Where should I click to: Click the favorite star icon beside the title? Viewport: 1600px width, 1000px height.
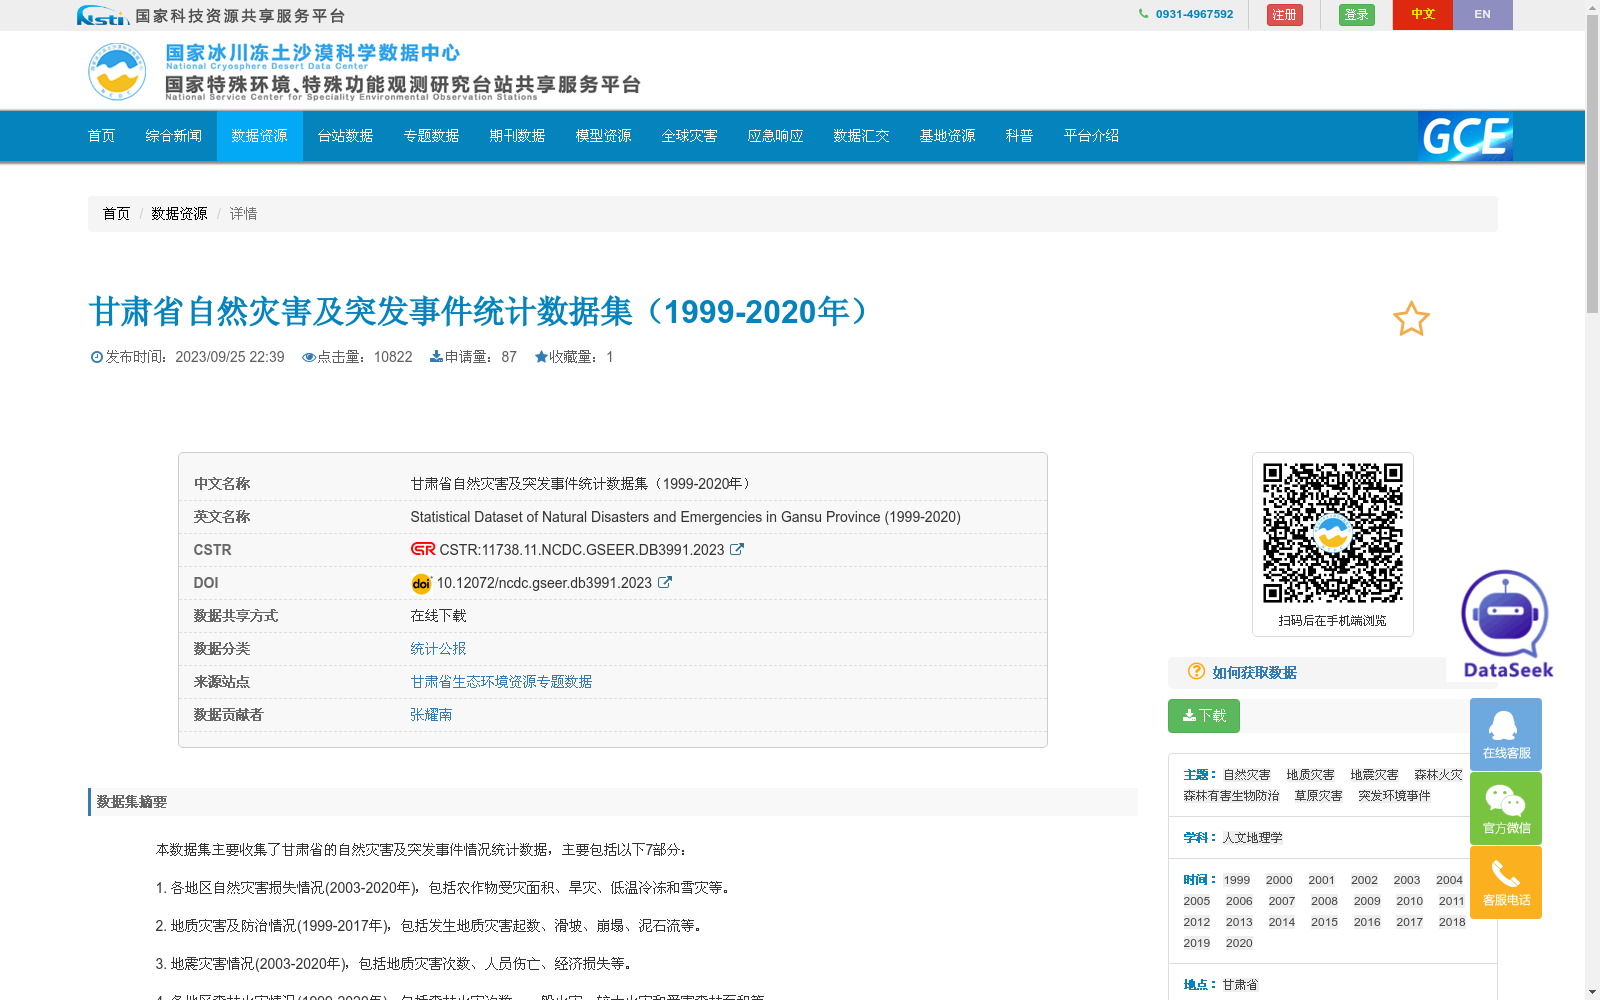pyautogui.click(x=1411, y=319)
